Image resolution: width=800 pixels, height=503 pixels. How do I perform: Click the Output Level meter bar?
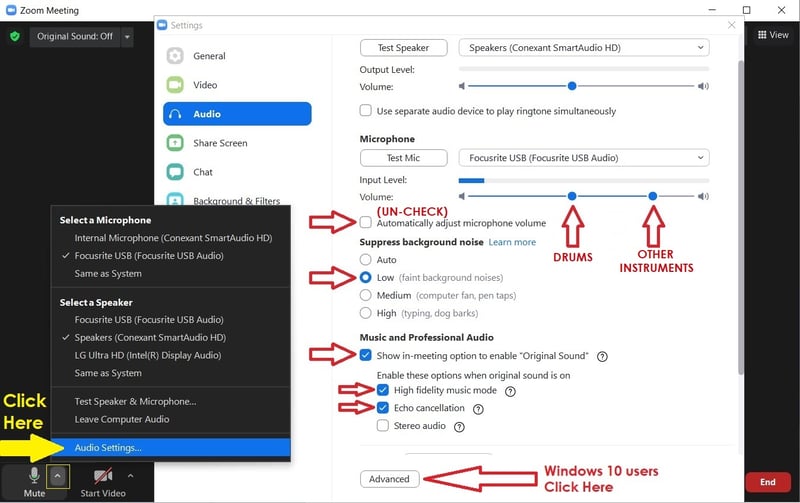pos(584,69)
